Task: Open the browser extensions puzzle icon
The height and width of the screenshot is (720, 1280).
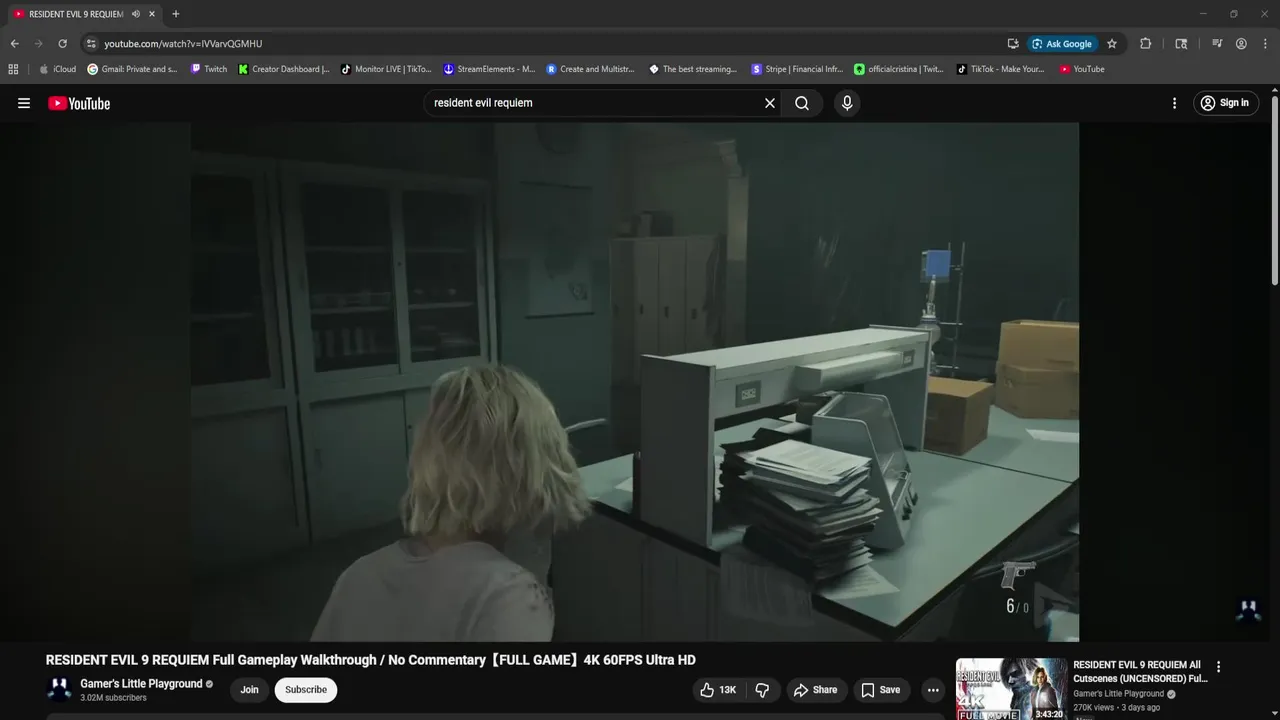Action: click(1146, 44)
